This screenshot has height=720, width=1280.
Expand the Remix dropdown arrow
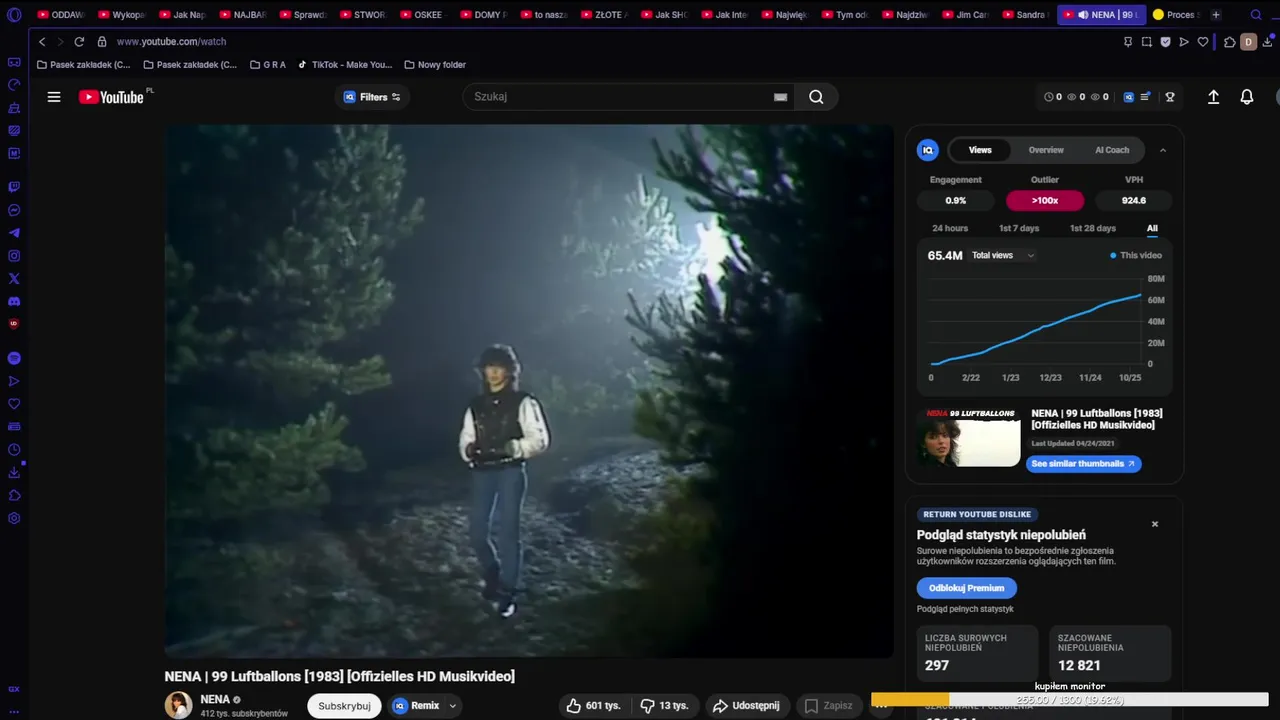tap(453, 706)
